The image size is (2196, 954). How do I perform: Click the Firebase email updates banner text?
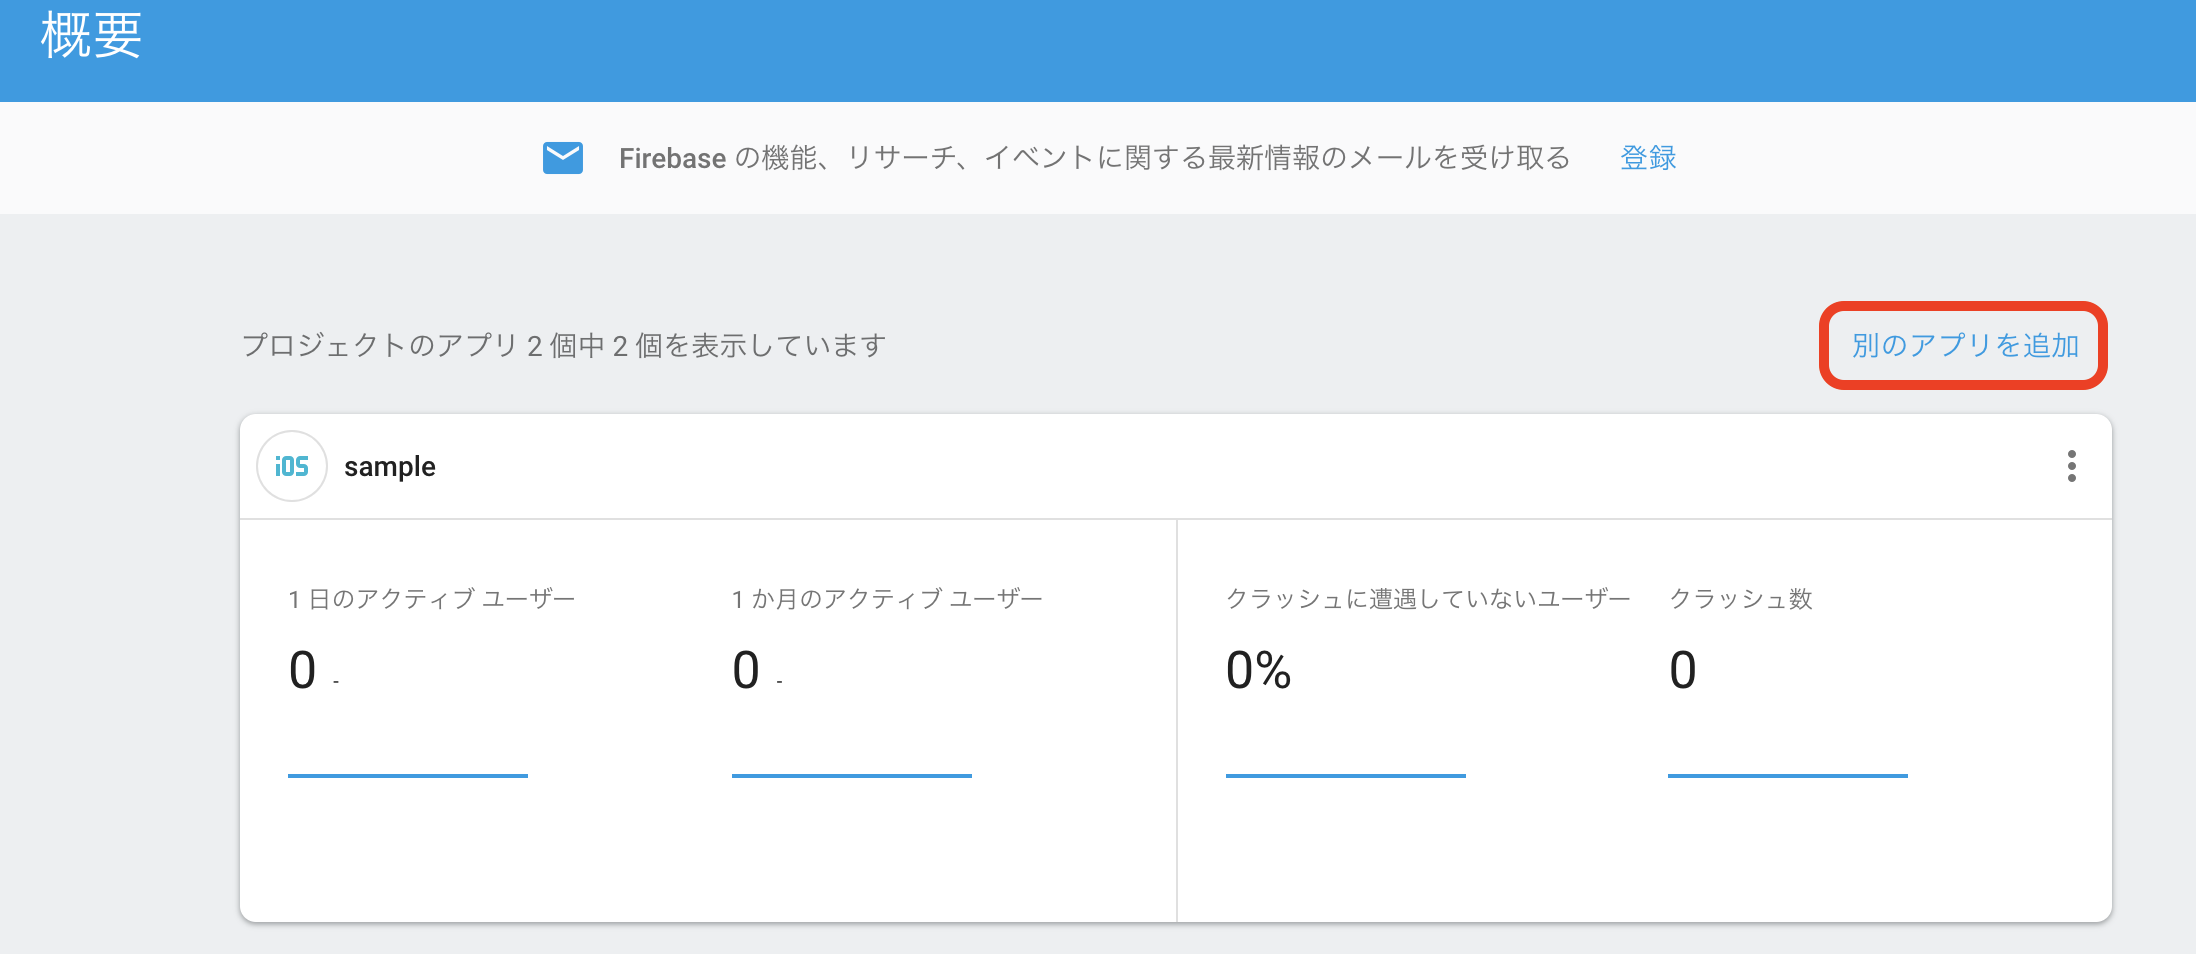point(1094,158)
